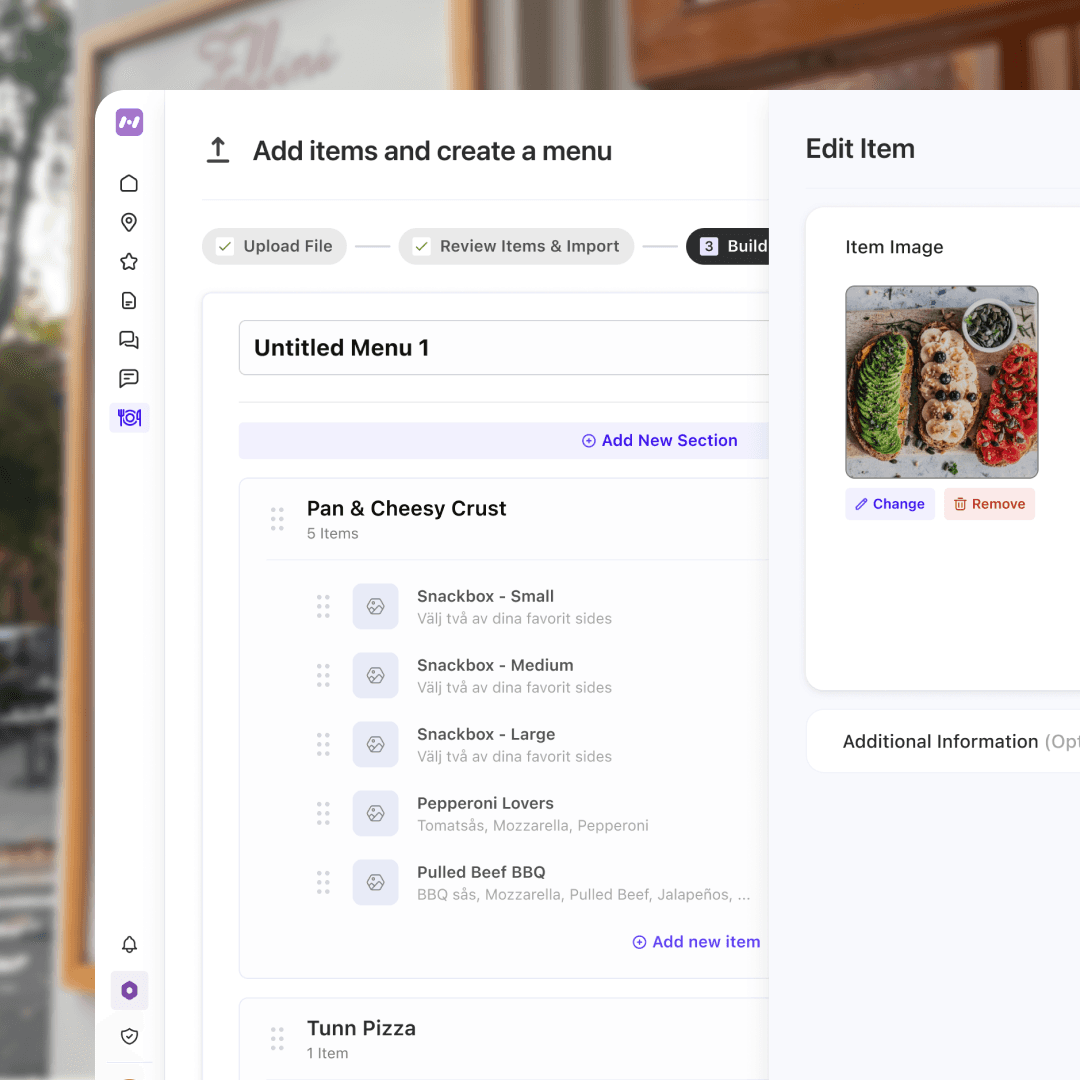Open the message lines bubble icon
The image size is (1080, 1080).
click(x=129, y=378)
